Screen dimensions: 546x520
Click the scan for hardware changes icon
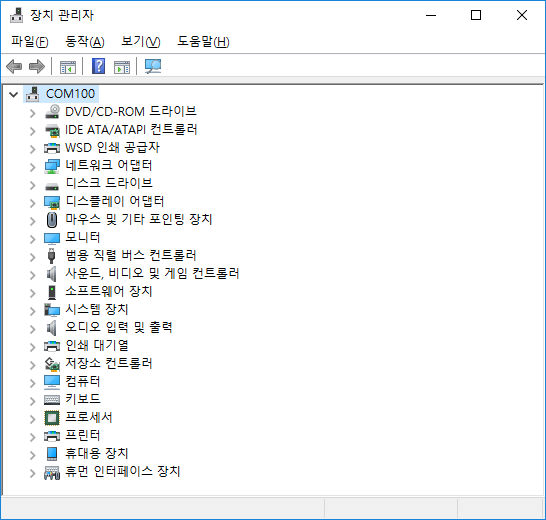pos(153,66)
